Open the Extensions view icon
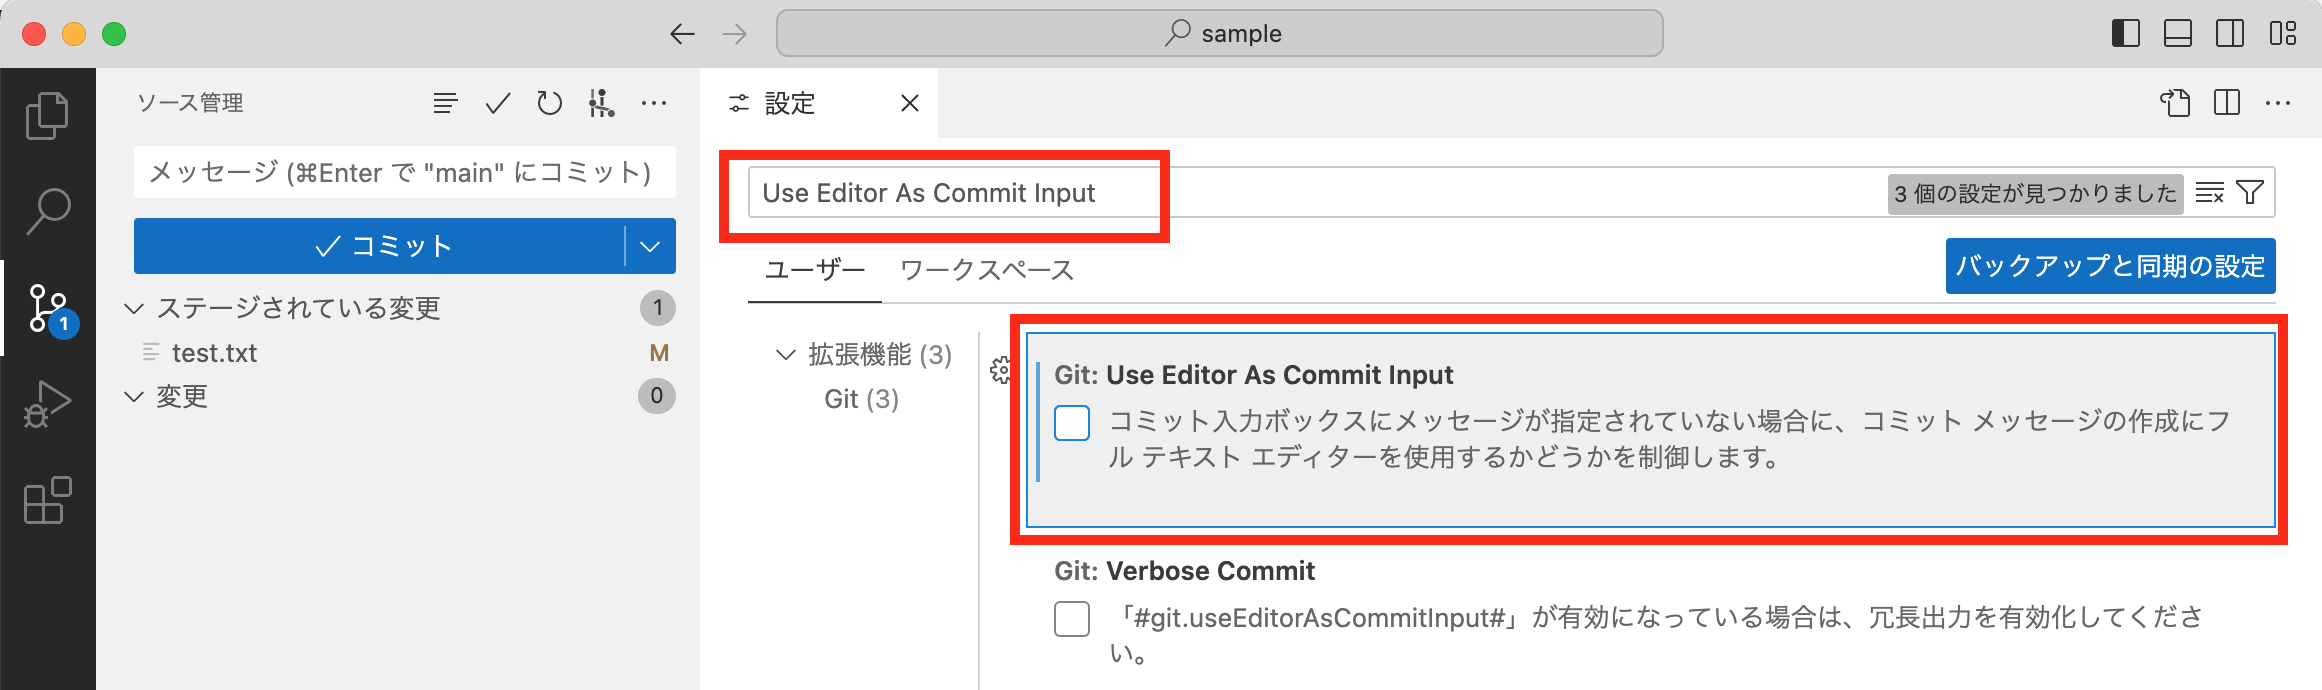 point(47,500)
